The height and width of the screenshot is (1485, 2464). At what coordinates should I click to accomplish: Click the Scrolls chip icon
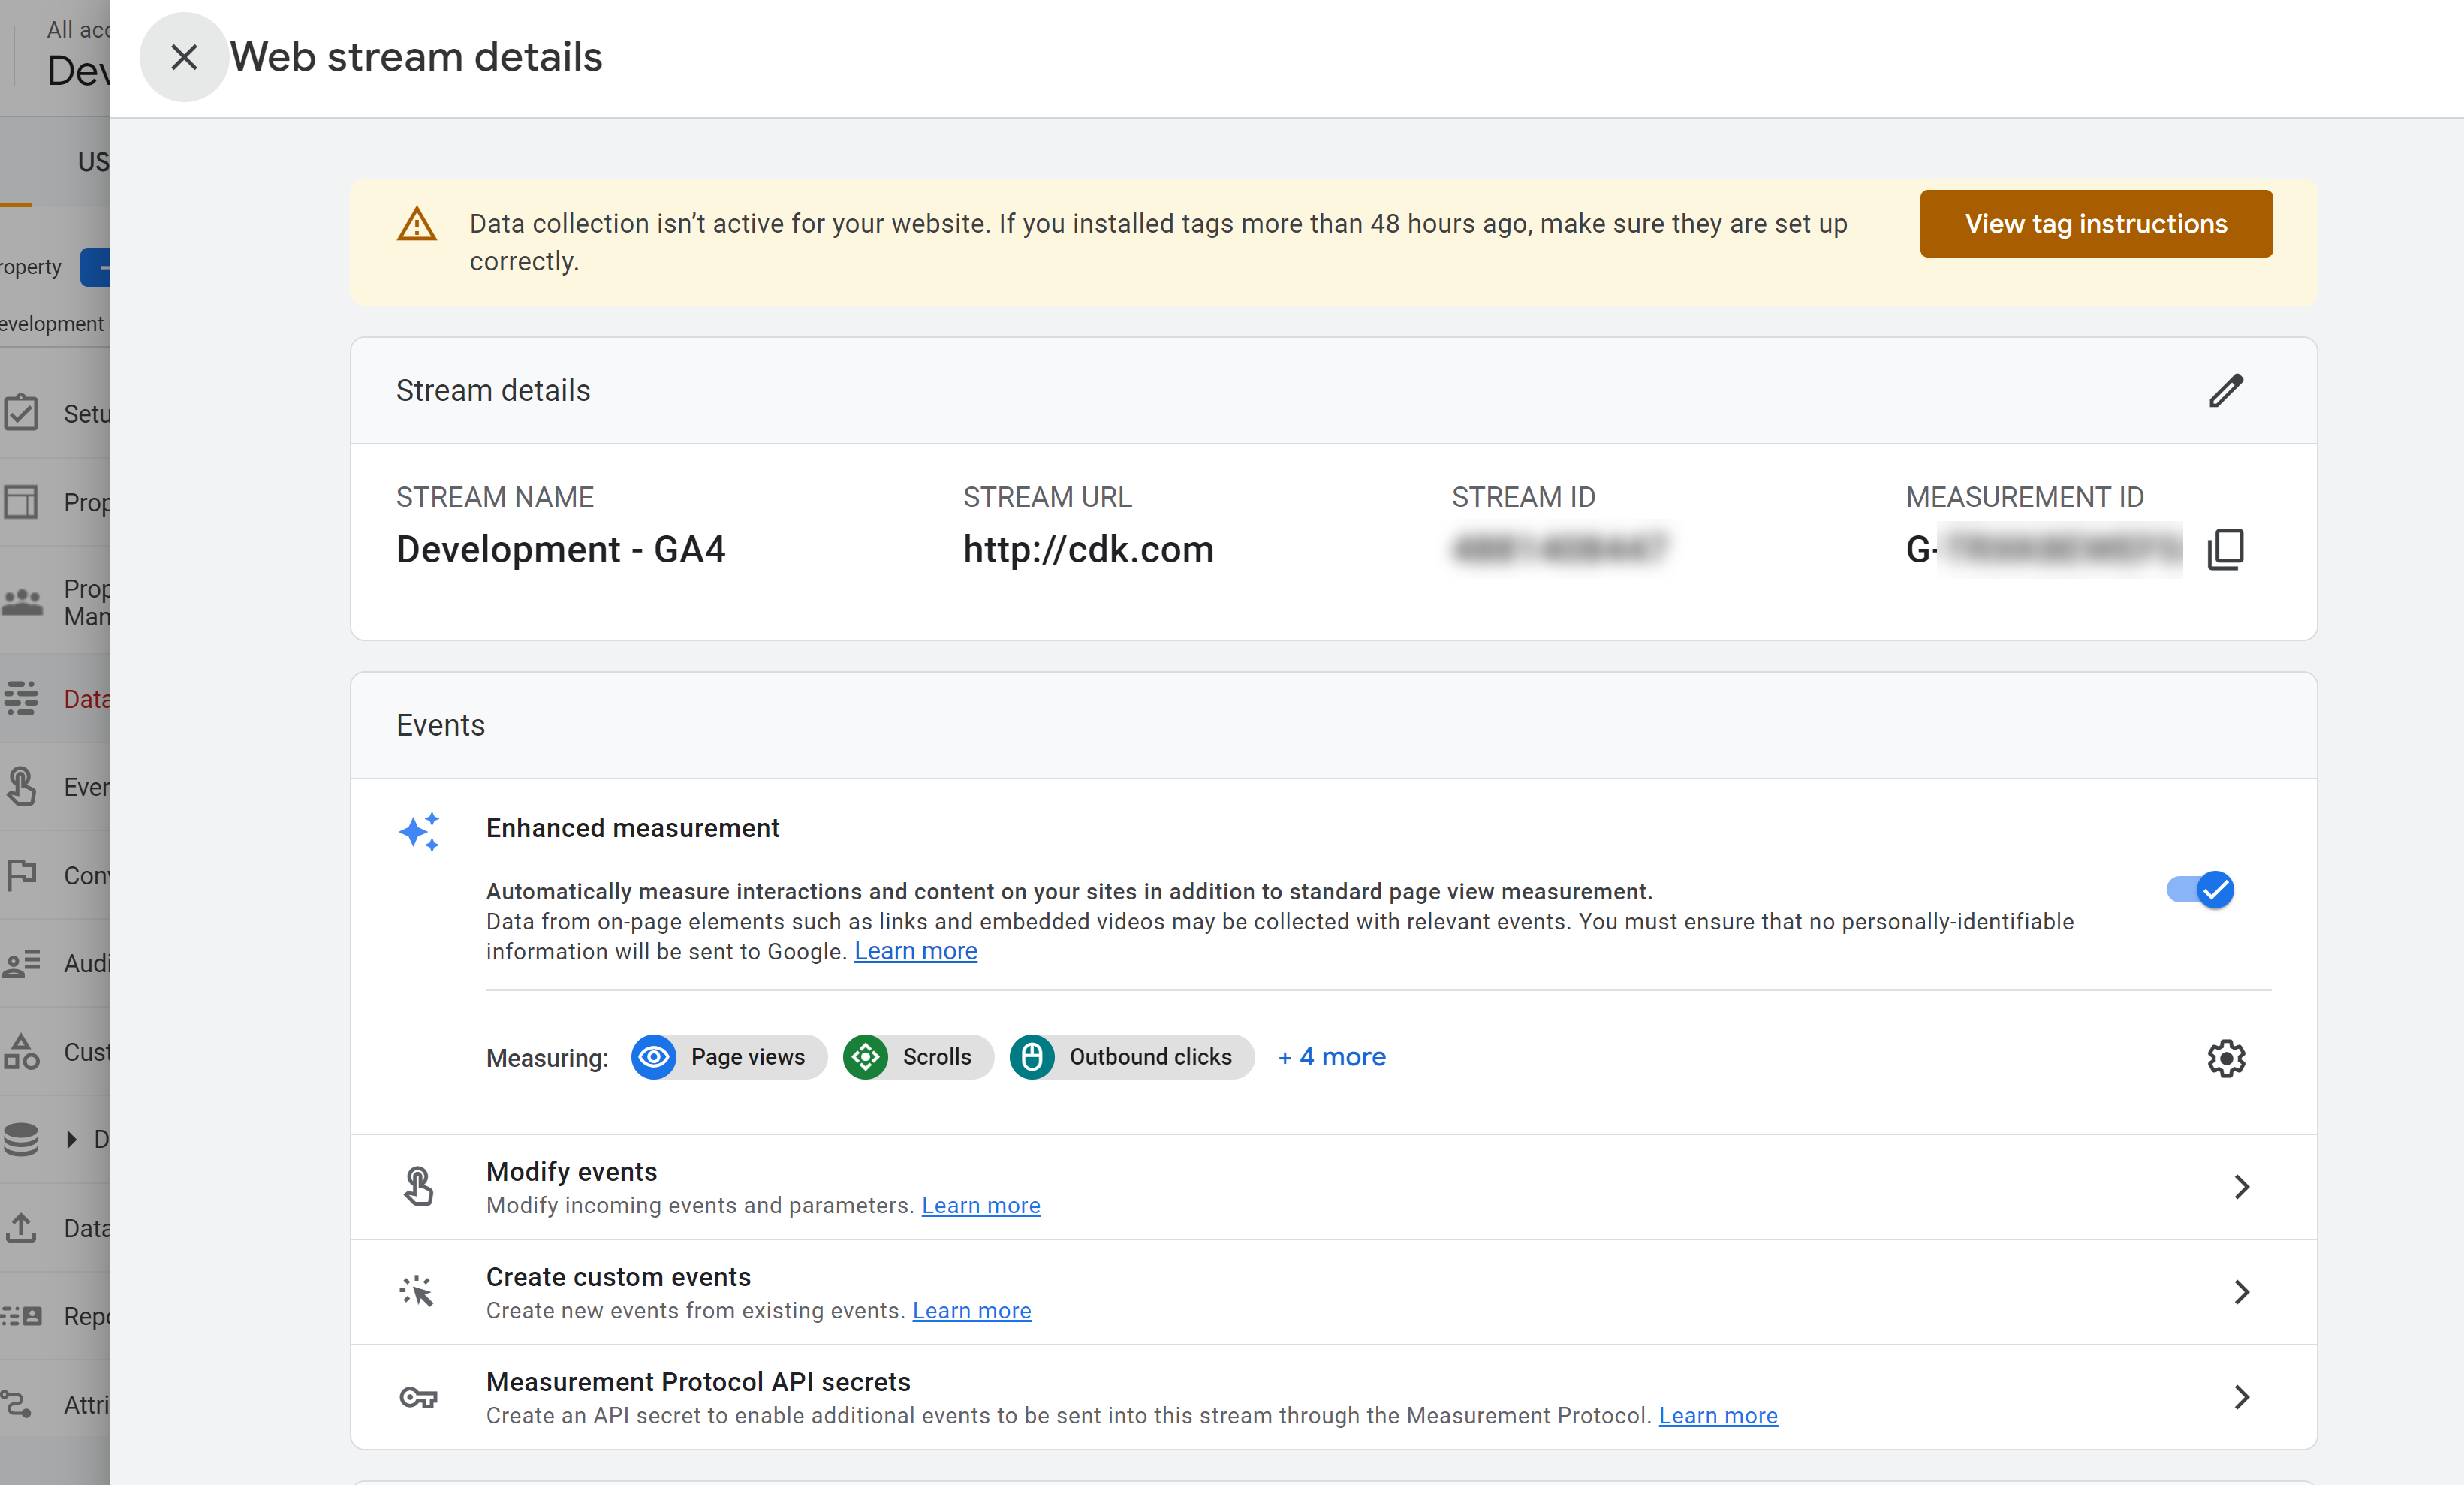coord(866,1057)
